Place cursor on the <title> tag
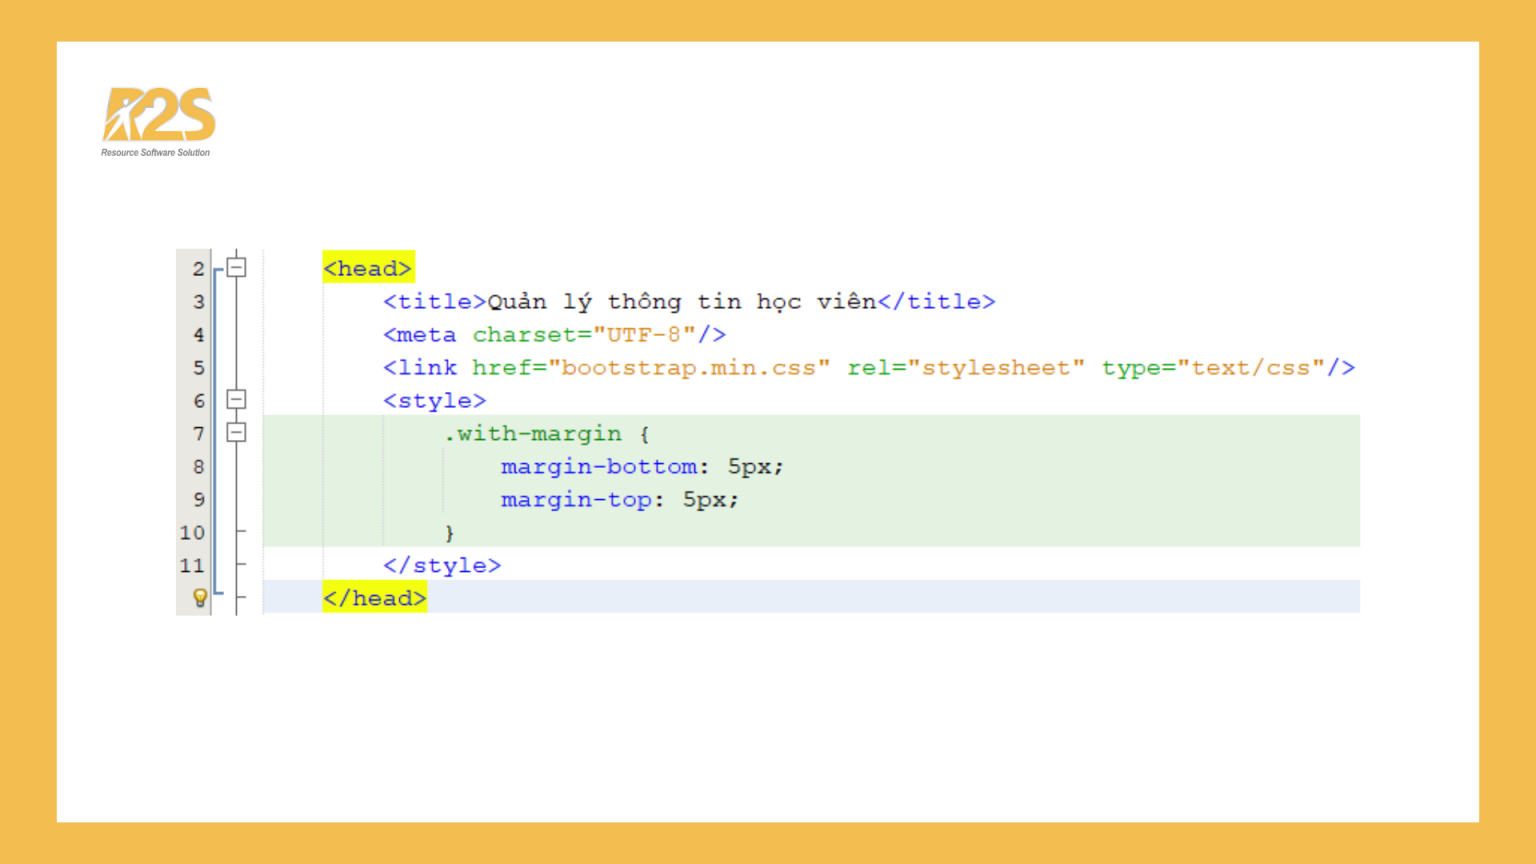The height and width of the screenshot is (864, 1536). (x=432, y=301)
